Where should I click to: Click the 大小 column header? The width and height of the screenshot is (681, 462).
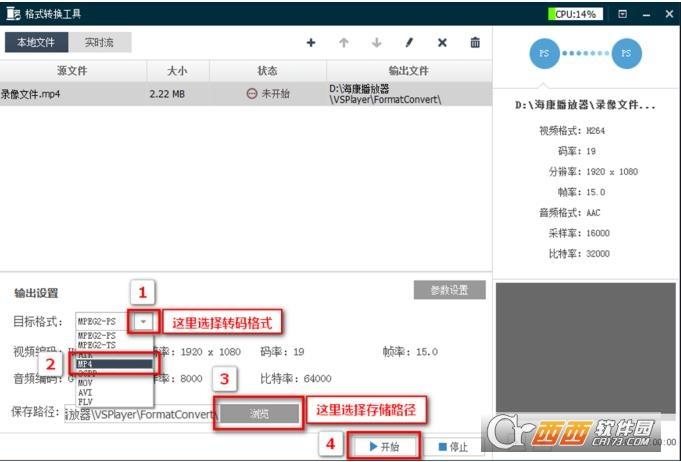coord(178,70)
